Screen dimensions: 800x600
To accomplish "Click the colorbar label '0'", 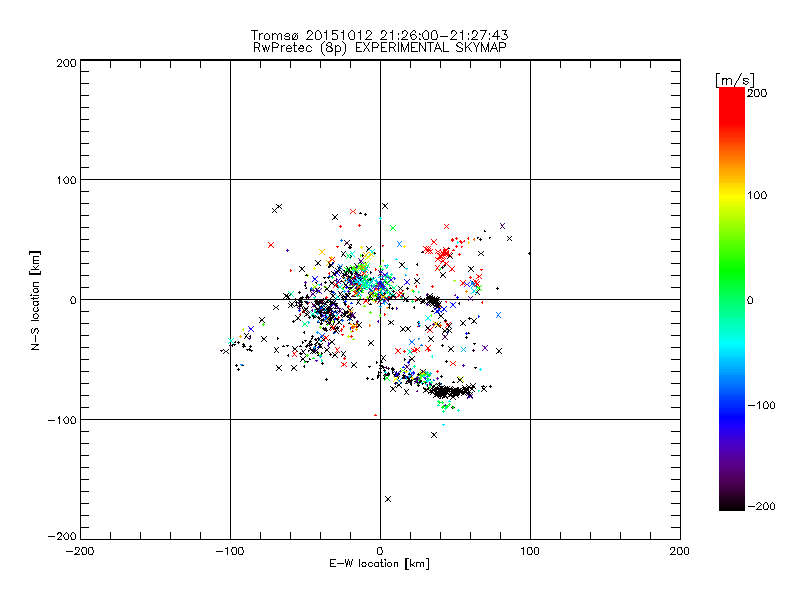I will (750, 300).
